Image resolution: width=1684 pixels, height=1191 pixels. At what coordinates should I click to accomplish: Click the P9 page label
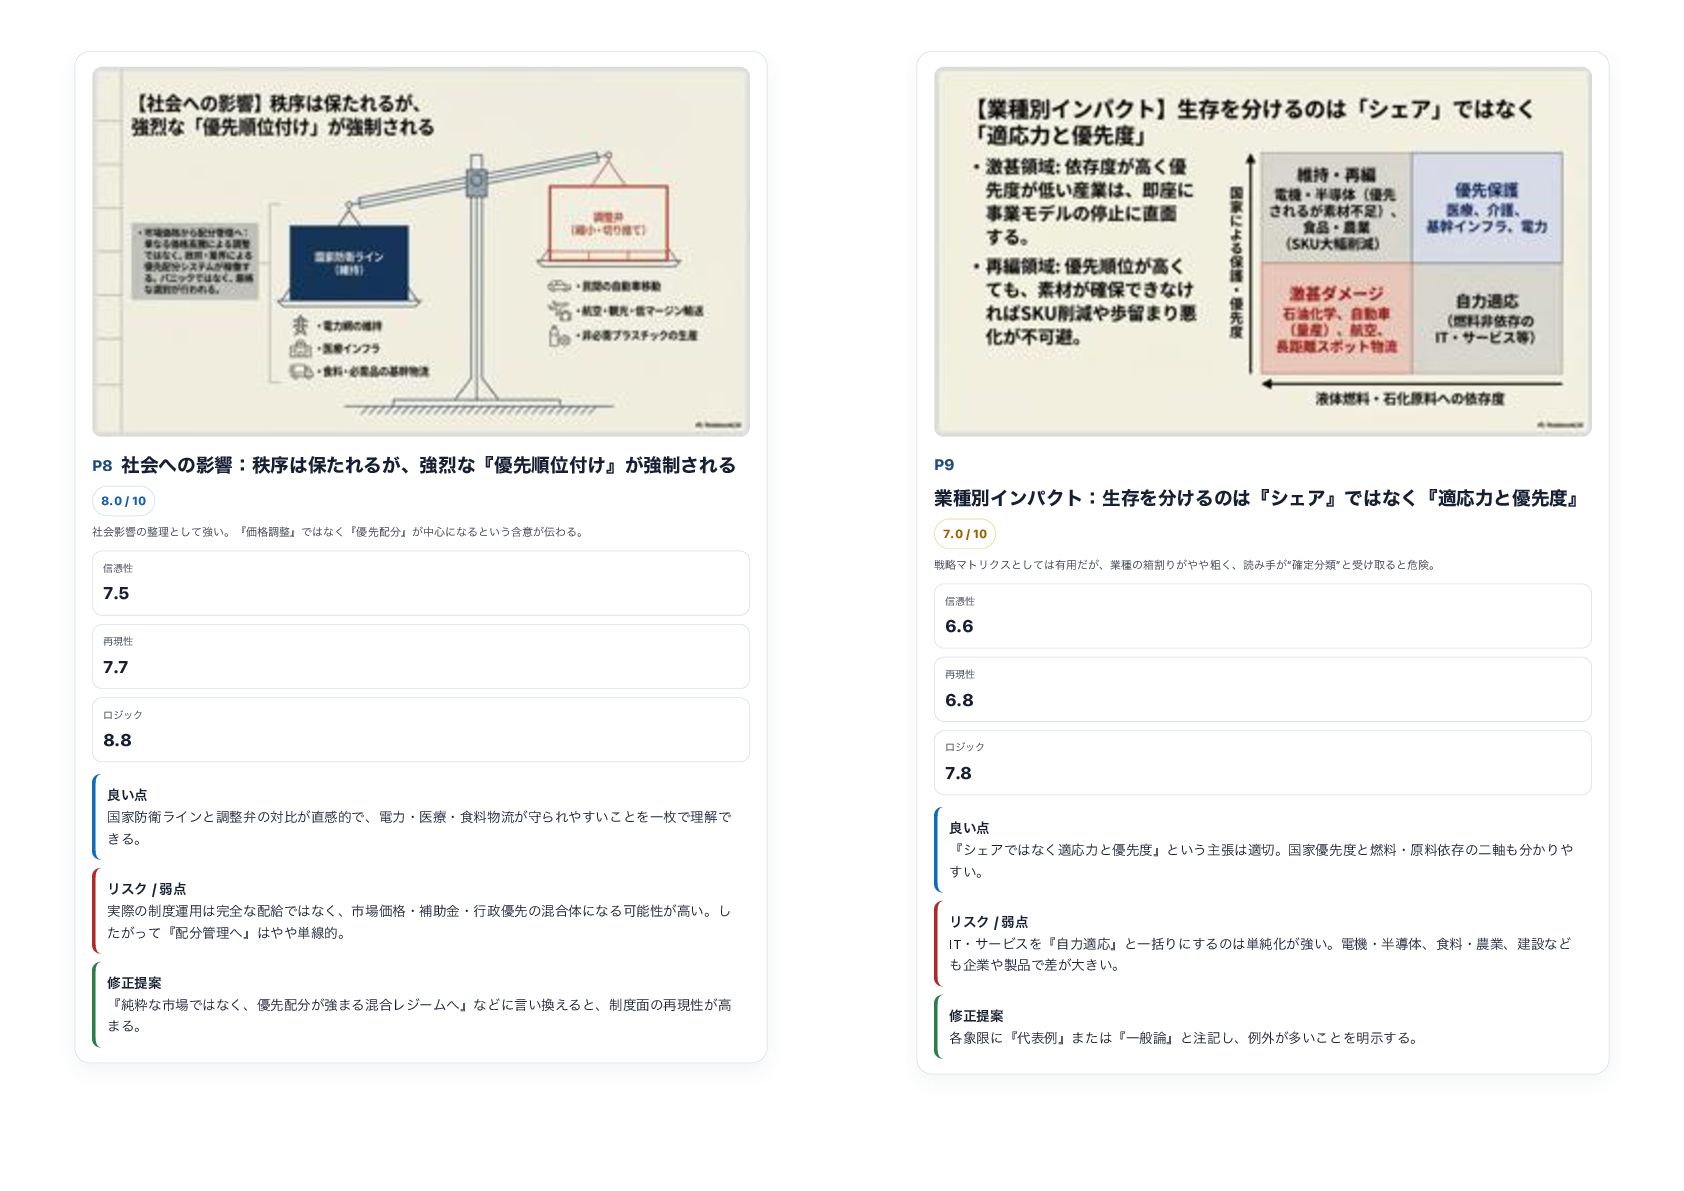[x=944, y=465]
